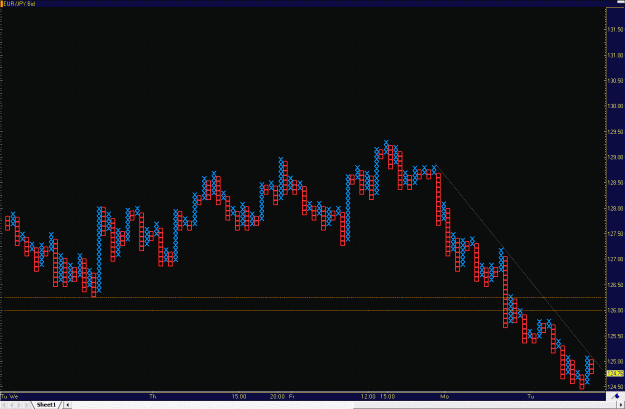Click the 126.50 price axis label

click(616, 285)
